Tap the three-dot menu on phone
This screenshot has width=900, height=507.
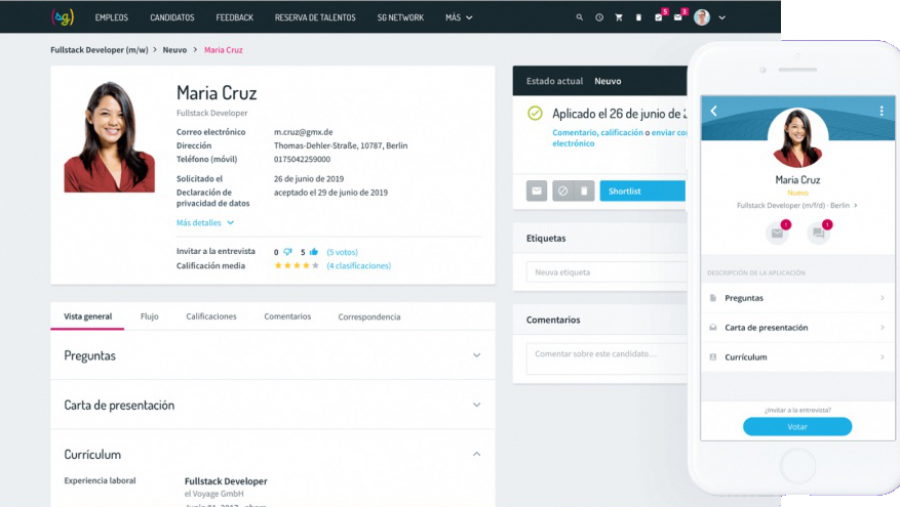tap(882, 111)
